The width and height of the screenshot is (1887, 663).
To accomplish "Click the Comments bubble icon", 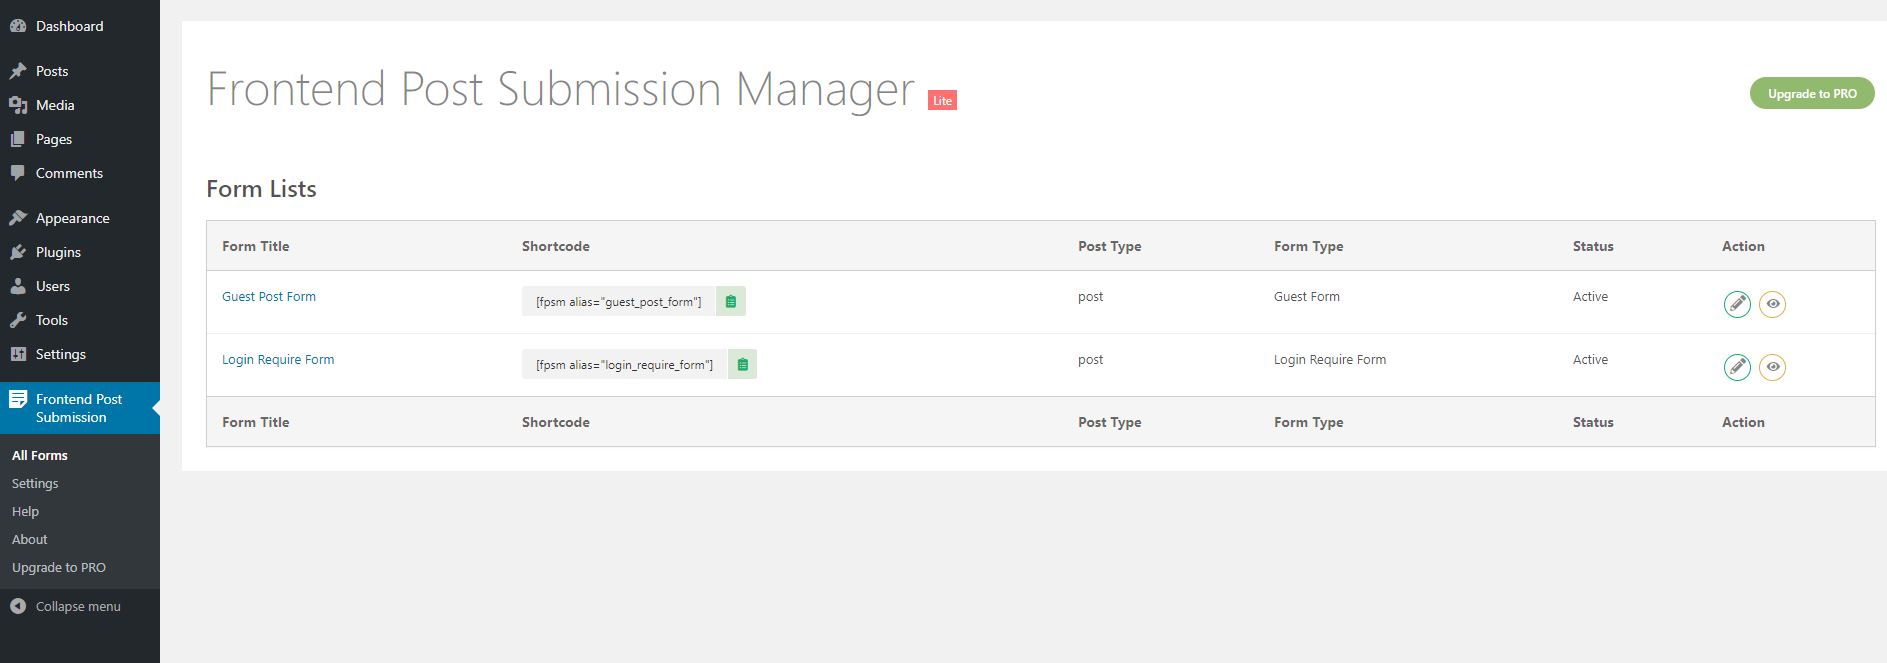I will (18, 173).
